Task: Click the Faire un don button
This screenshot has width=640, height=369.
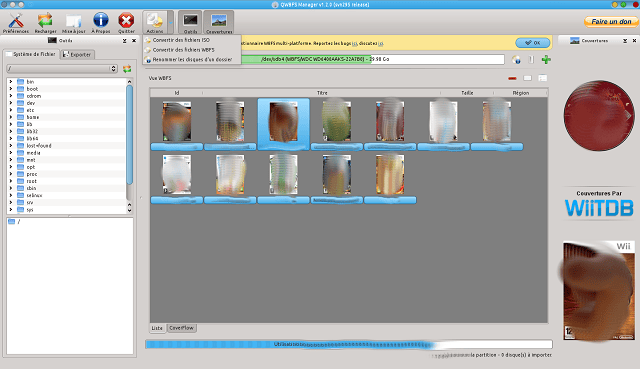Action: pos(611,22)
